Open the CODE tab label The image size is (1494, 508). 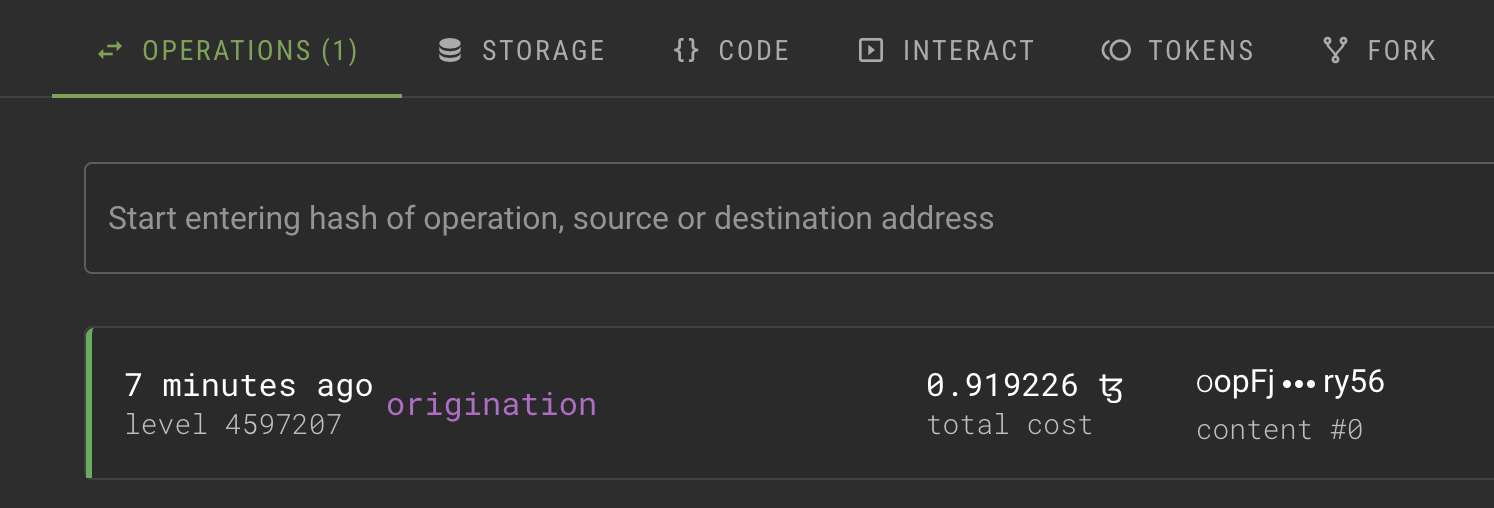pyautogui.click(x=754, y=50)
